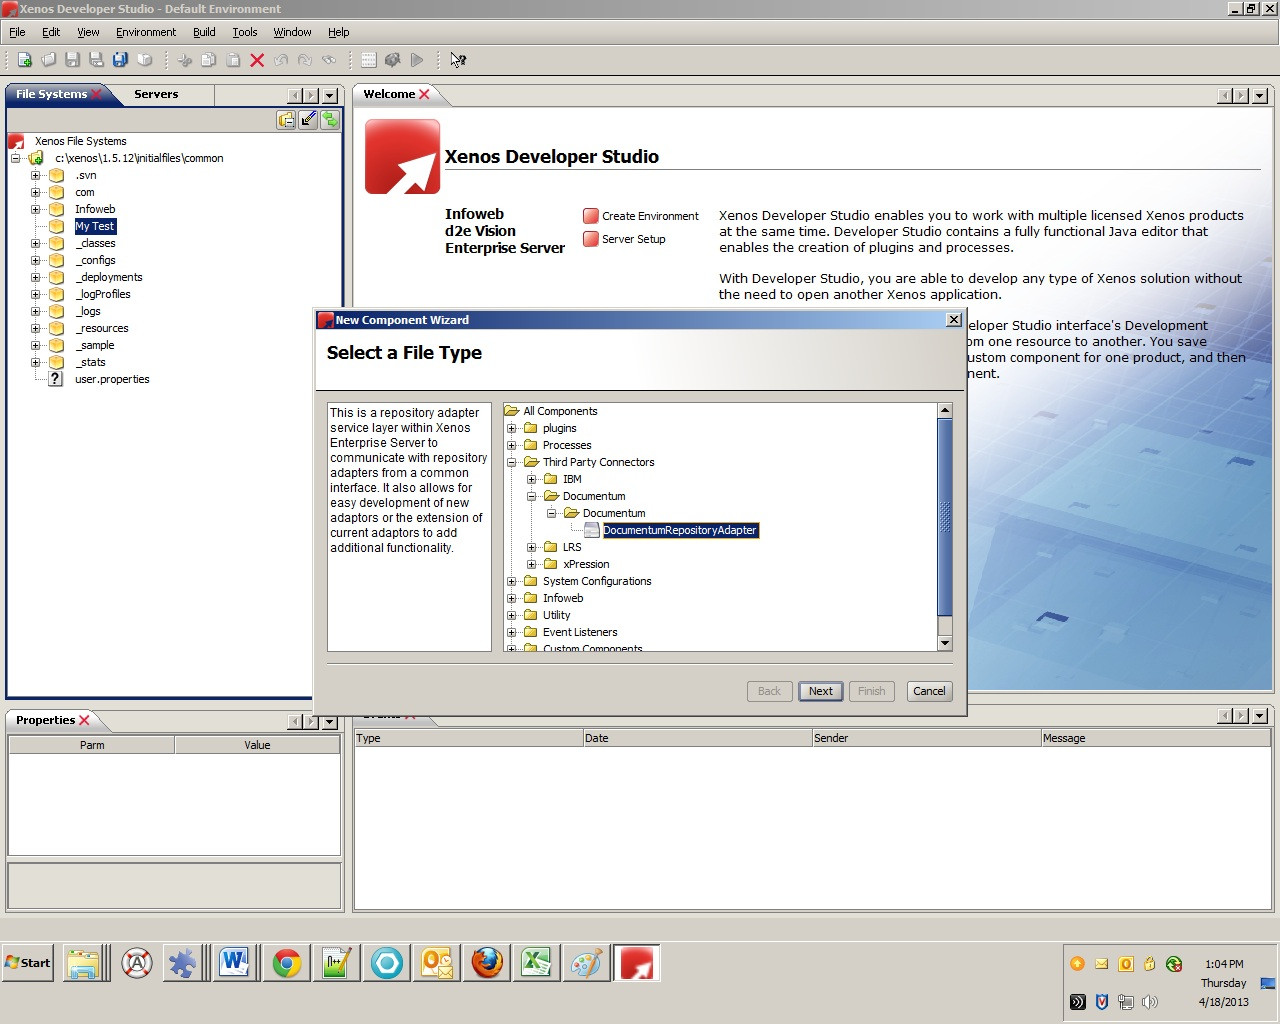Select the My Test folder in File Systems
The image size is (1280, 1024).
pyautogui.click(x=95, y=226)
